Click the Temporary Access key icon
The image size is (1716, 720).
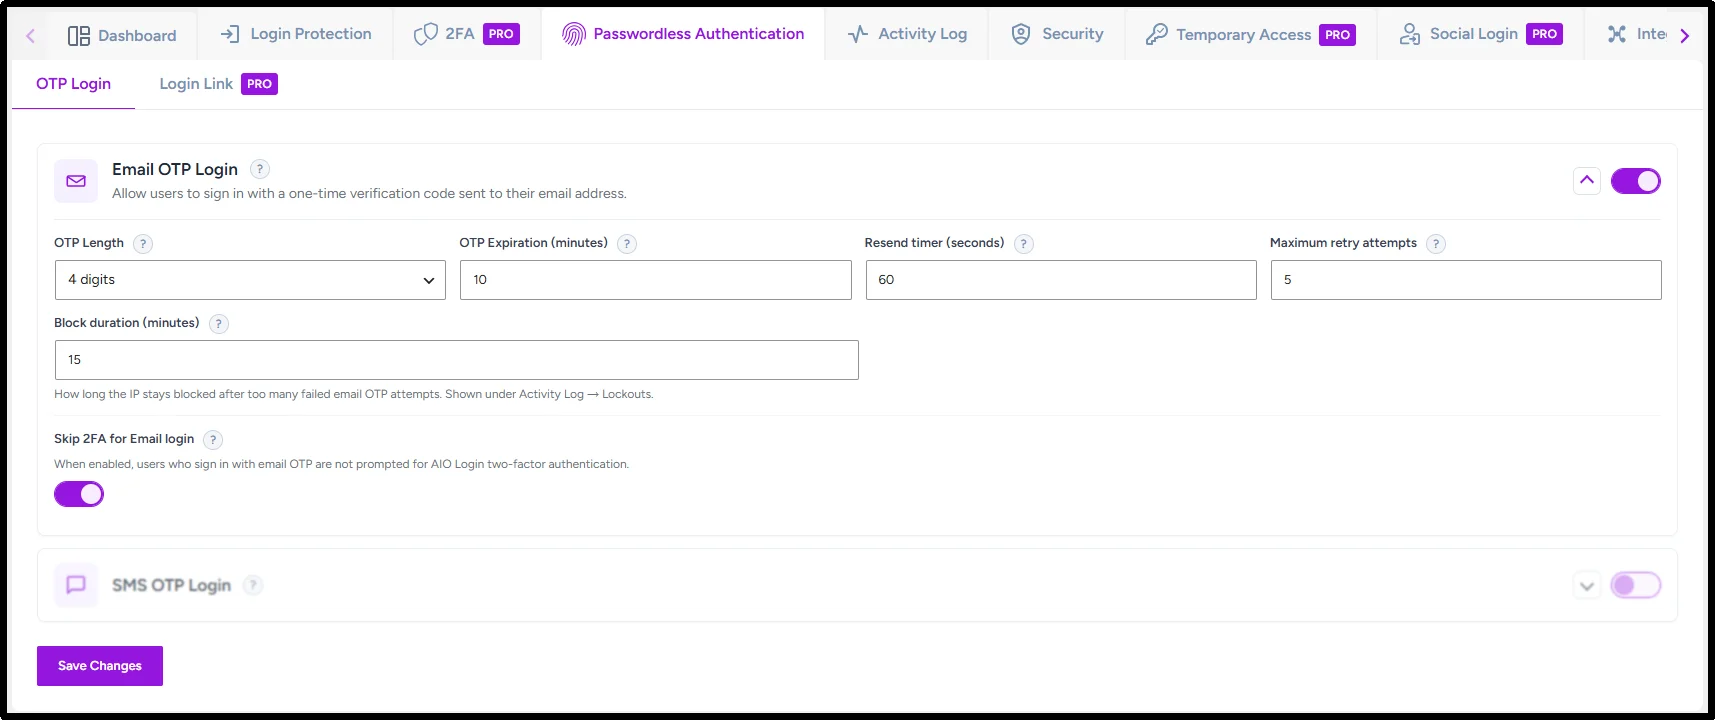(1157, 34)
